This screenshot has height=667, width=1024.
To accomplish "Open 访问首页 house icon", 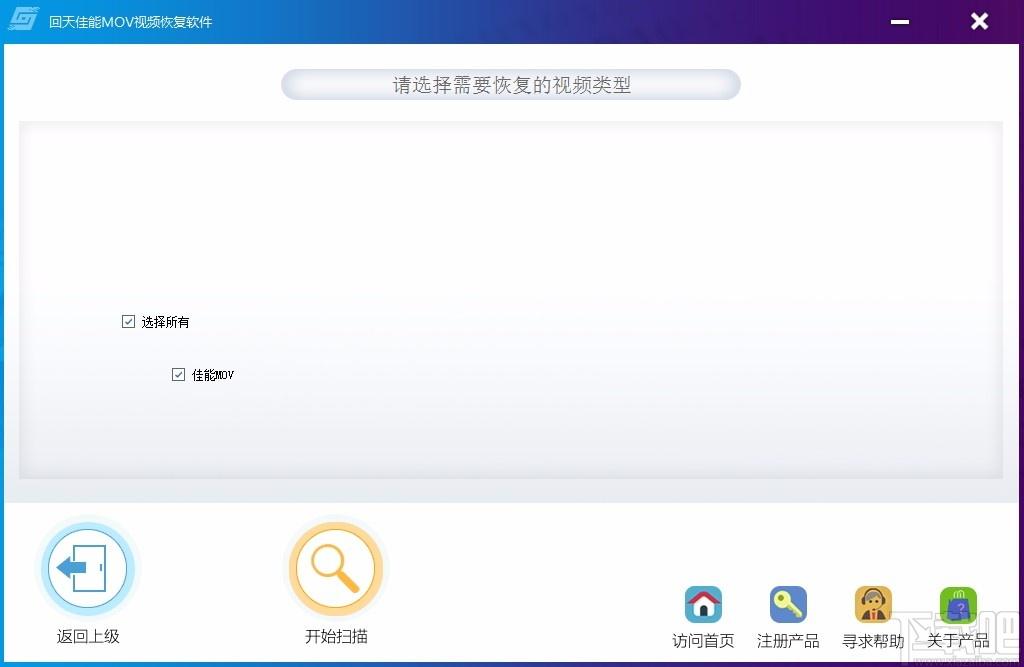I will click(703, 604).
